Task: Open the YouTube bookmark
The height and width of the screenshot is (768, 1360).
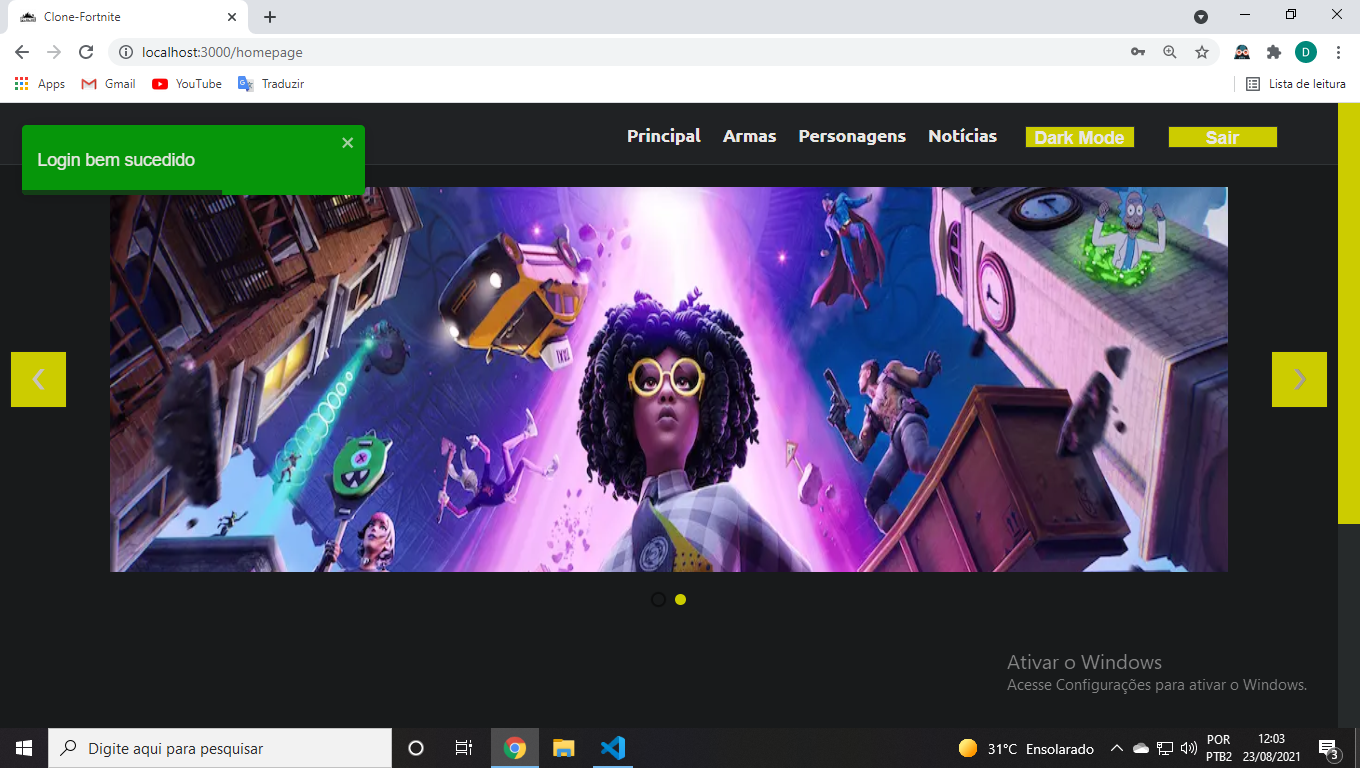Action: [x=187, y=84]
